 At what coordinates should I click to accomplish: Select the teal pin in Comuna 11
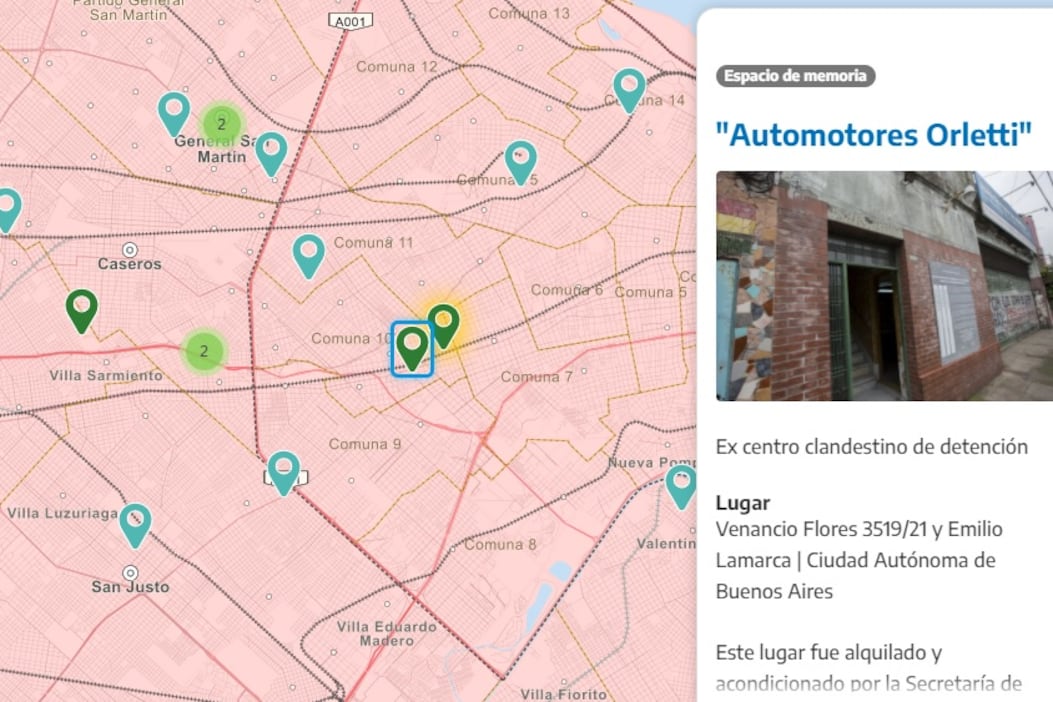(x=310, y=253)
